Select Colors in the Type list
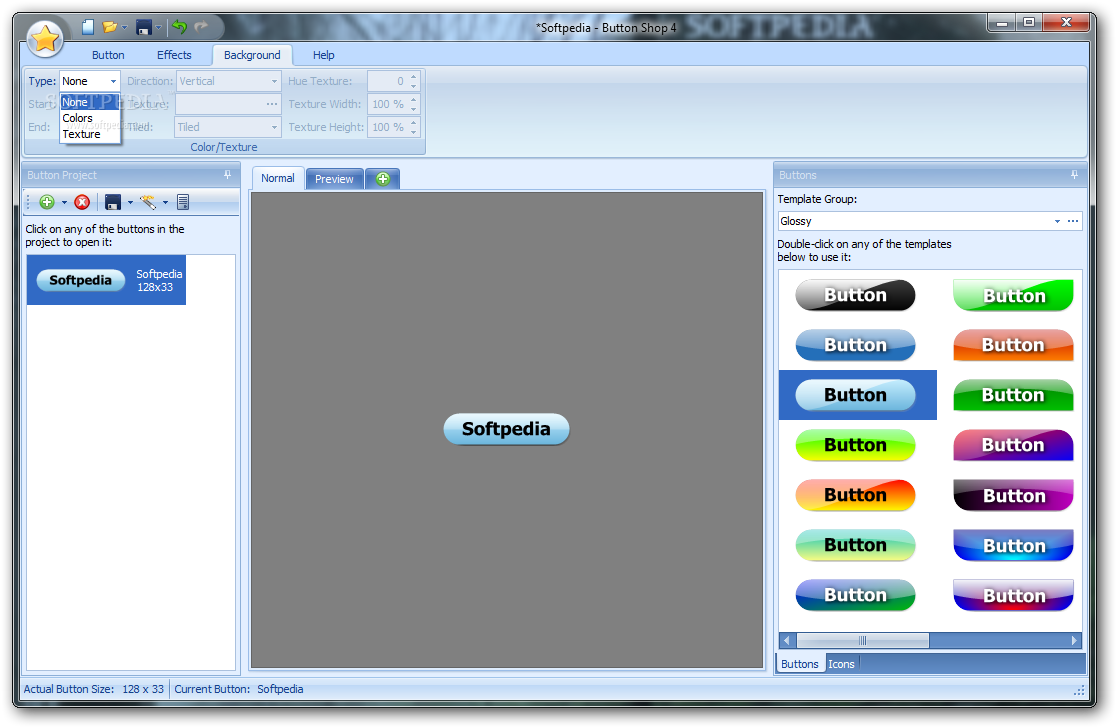Image resolution: width=1117 pixels, height=728 pixels. 90,118
